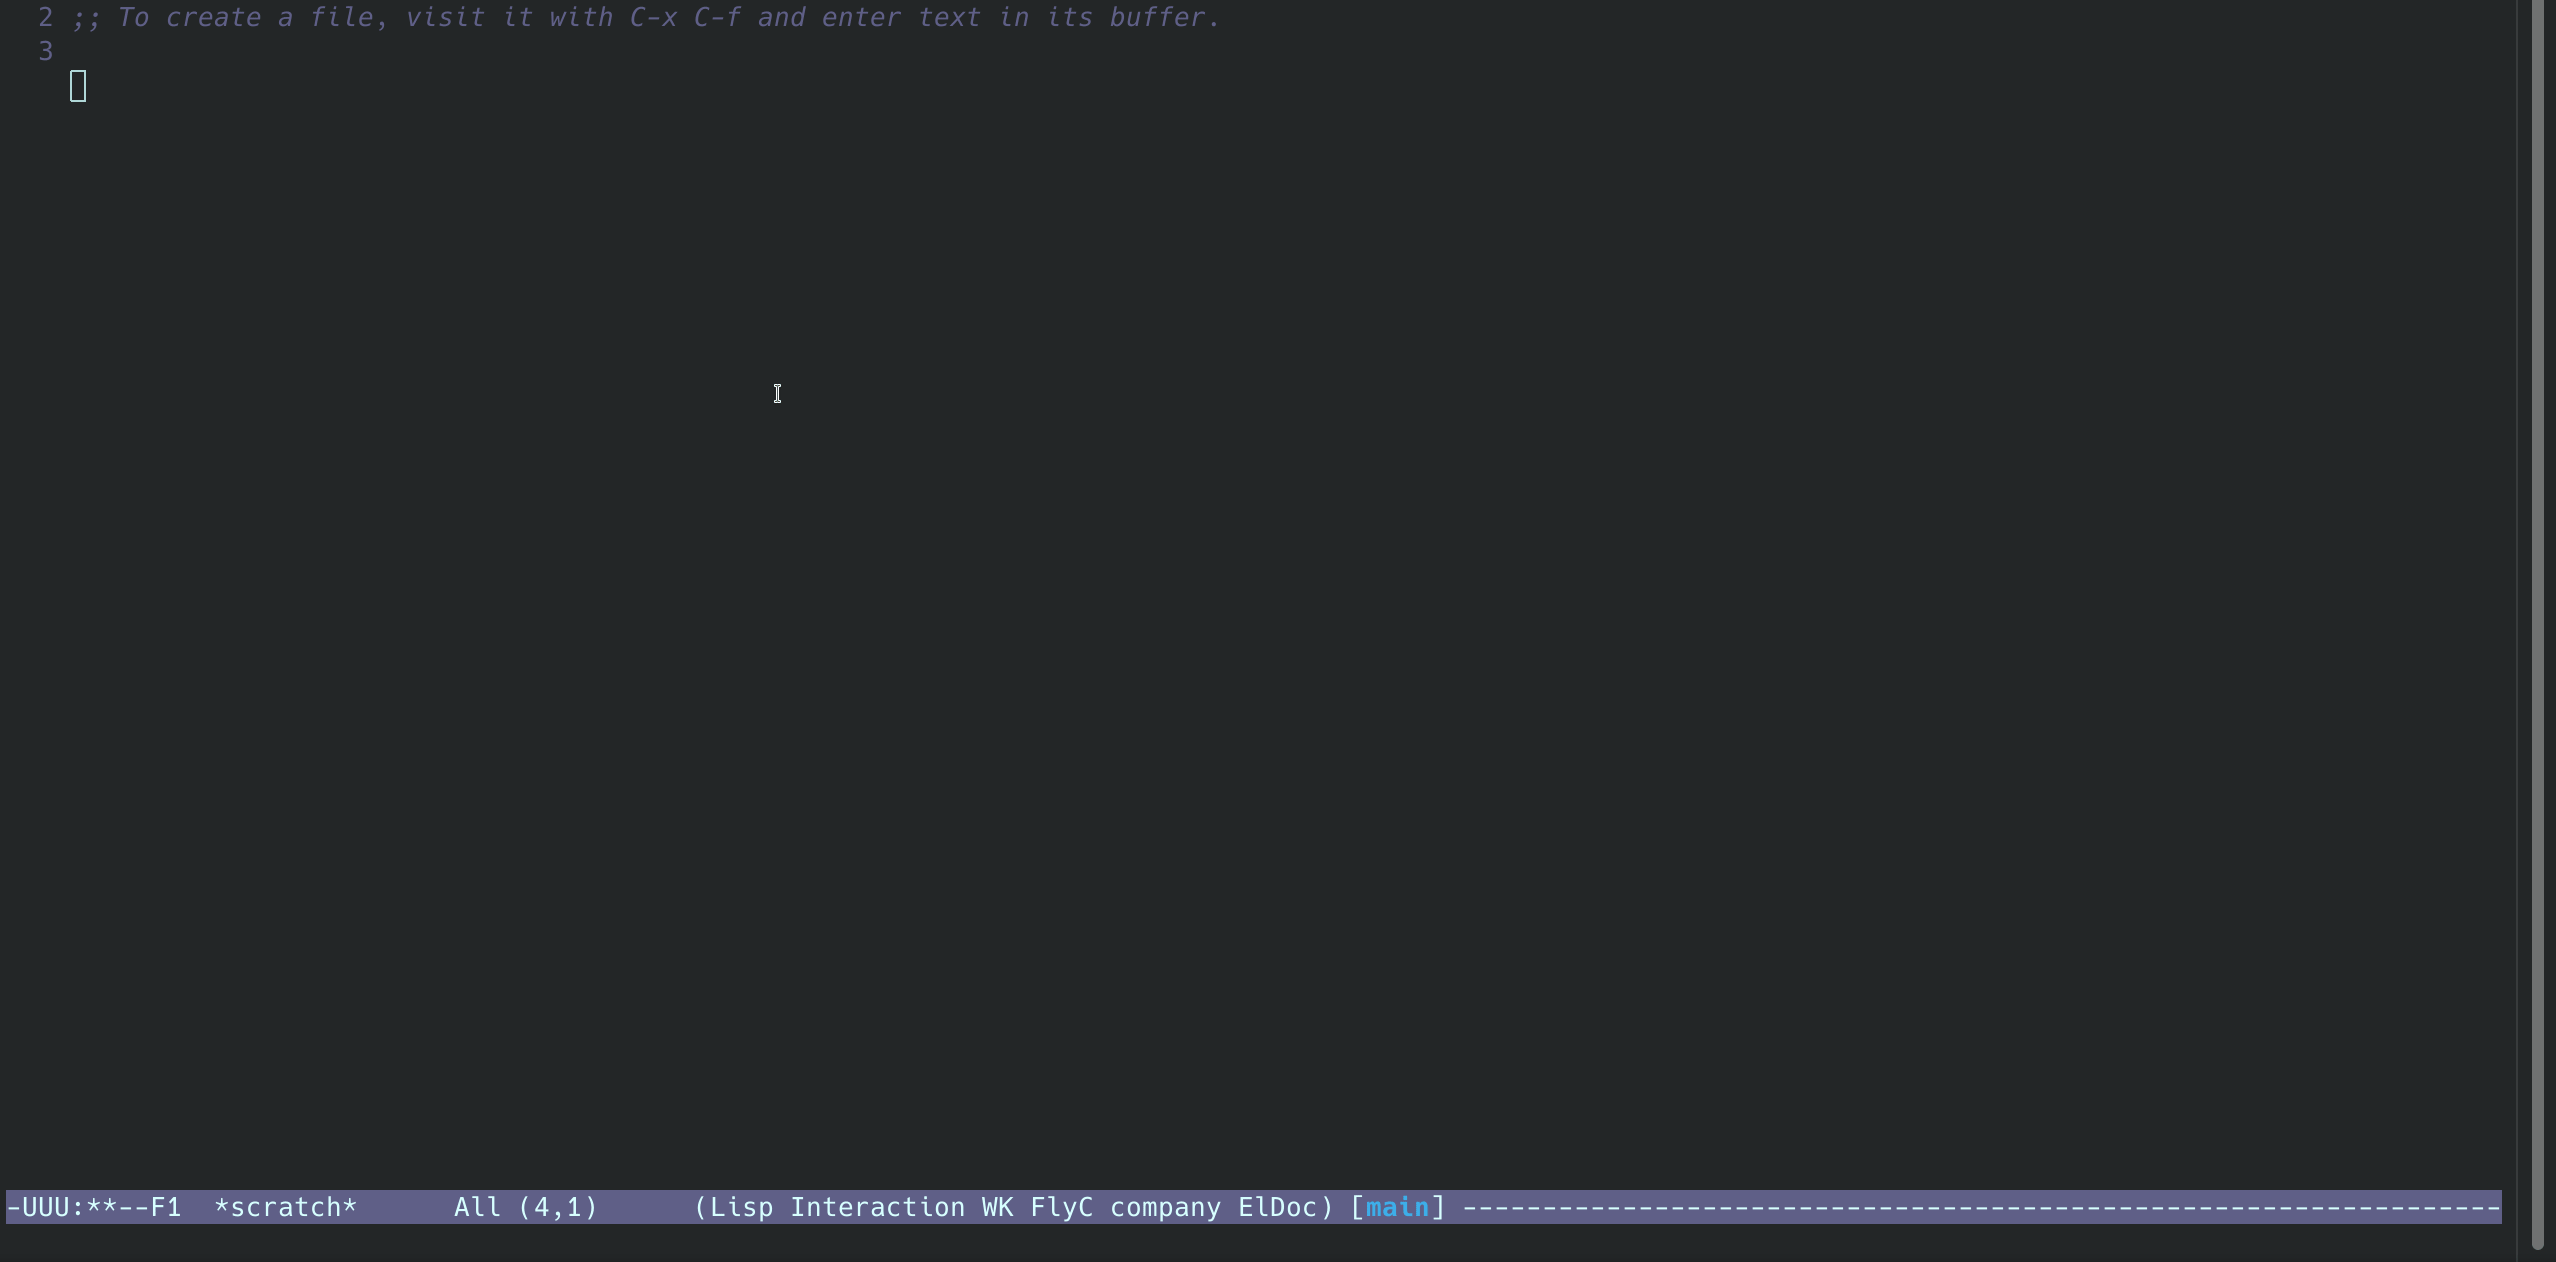Click the dashed filler of the mode line

tap(1982, 1207)
